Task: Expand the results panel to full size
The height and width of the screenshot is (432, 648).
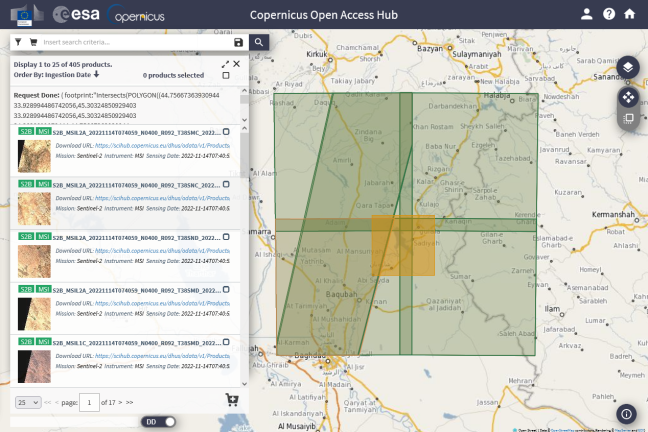Action: click(x=226, y=64)
